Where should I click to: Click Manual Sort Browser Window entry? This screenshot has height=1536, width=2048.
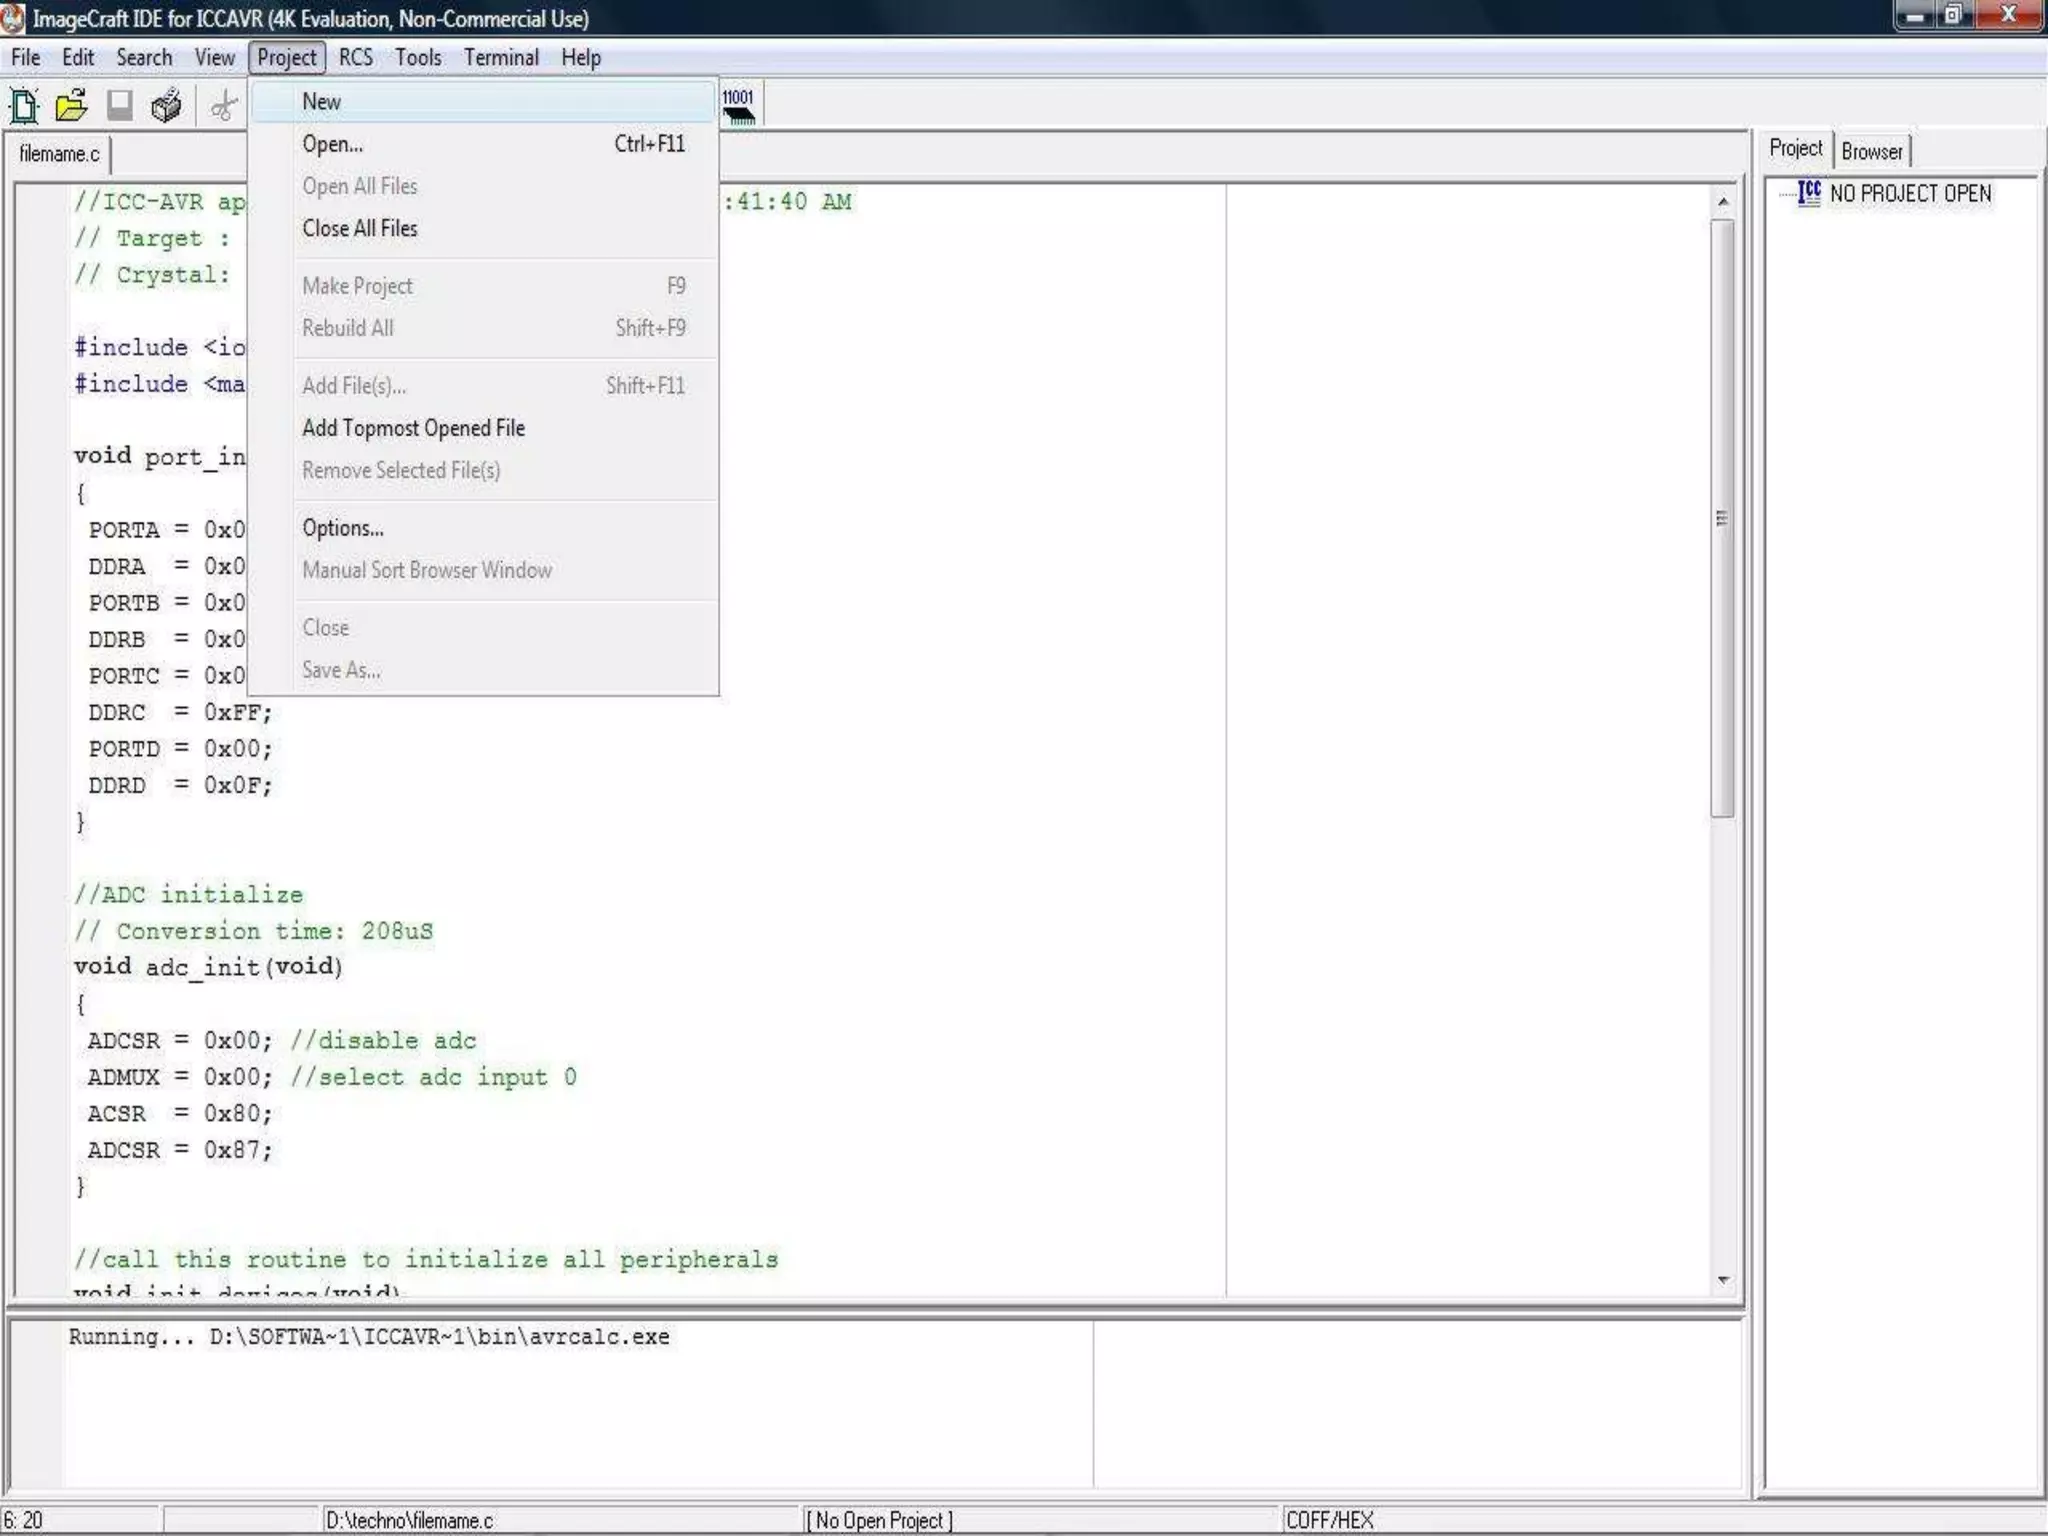pos(484,570)
